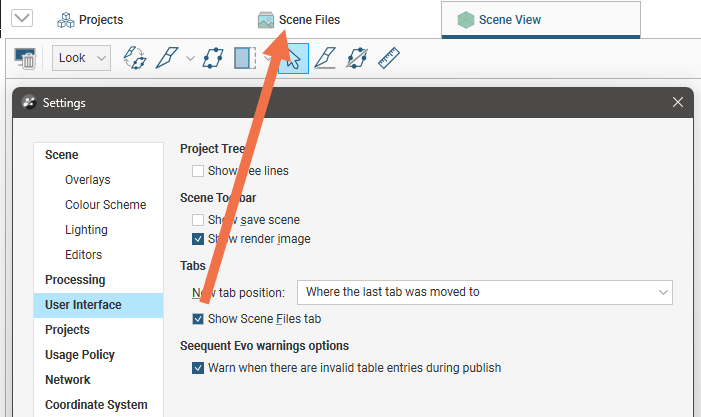Screen dimensions: 701x417
Task: Click the collapse chevron at top left
Action: pos(21,19)
